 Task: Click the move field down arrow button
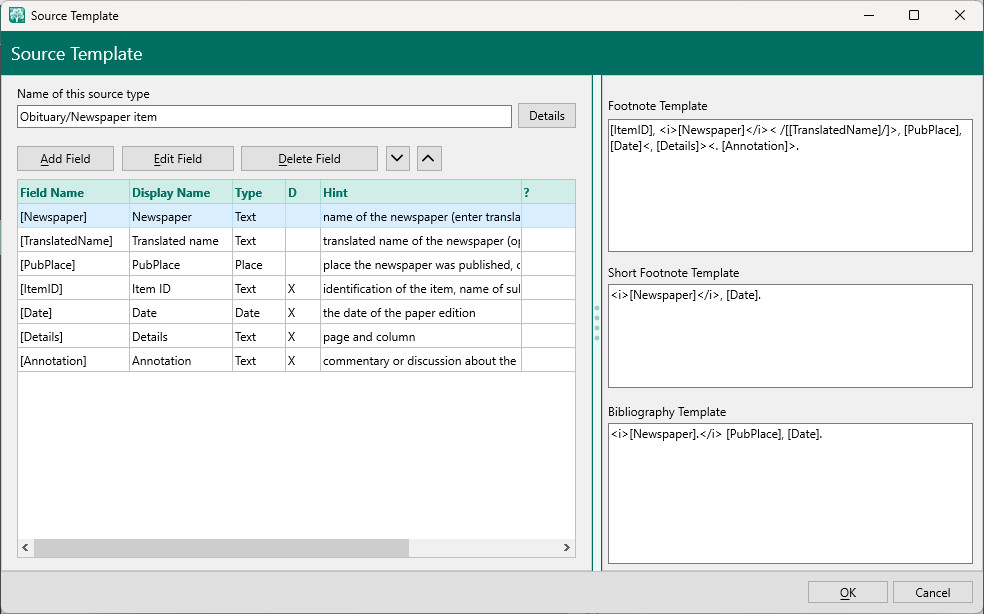(397, 158)
